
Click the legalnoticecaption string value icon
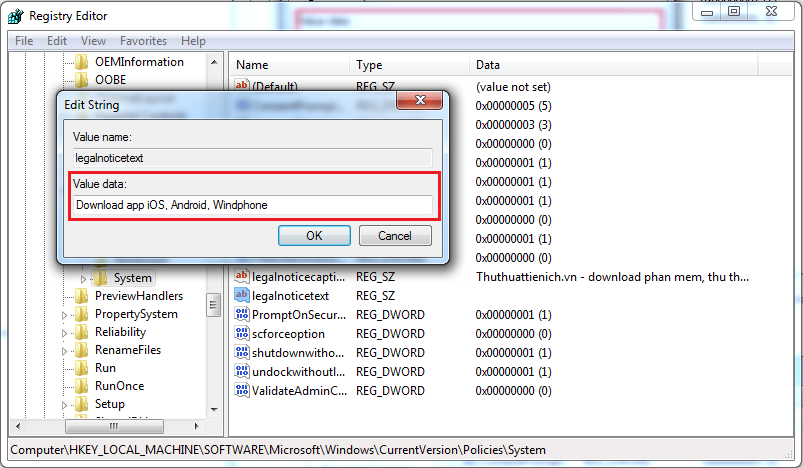click(241, 277)
